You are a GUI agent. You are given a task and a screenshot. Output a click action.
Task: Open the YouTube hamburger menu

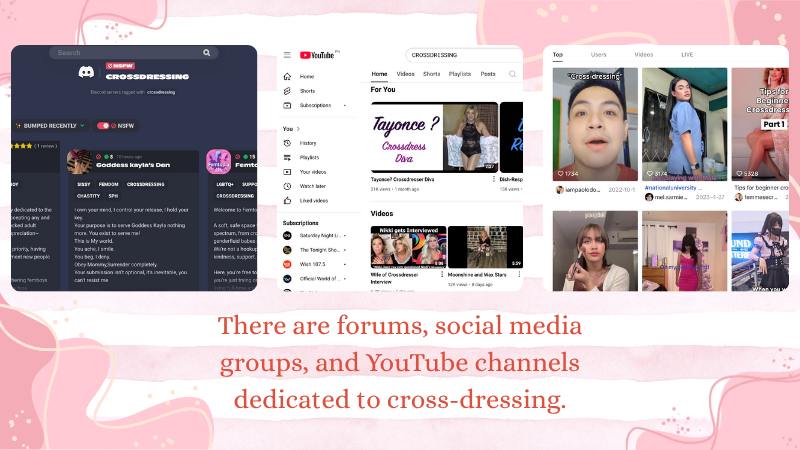coord(287,55)
